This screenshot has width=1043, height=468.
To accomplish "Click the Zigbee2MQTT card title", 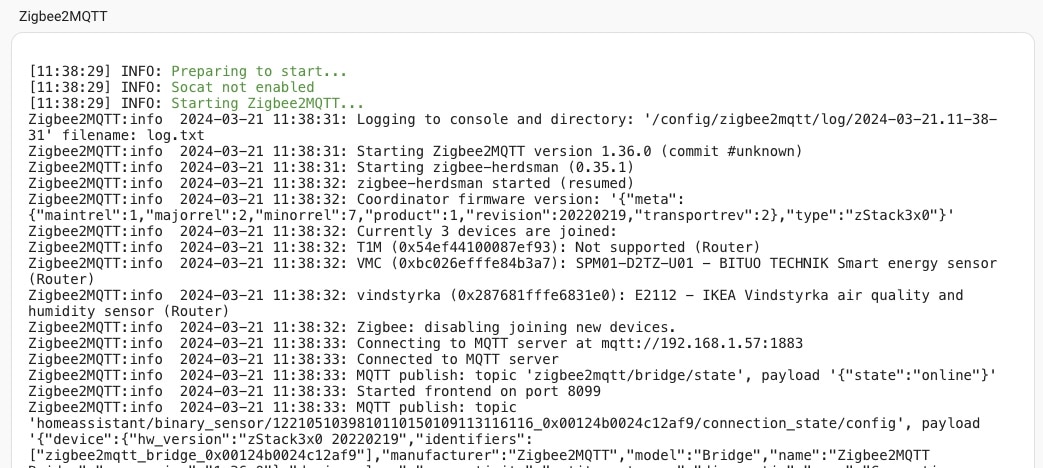I will click(63, 17).
